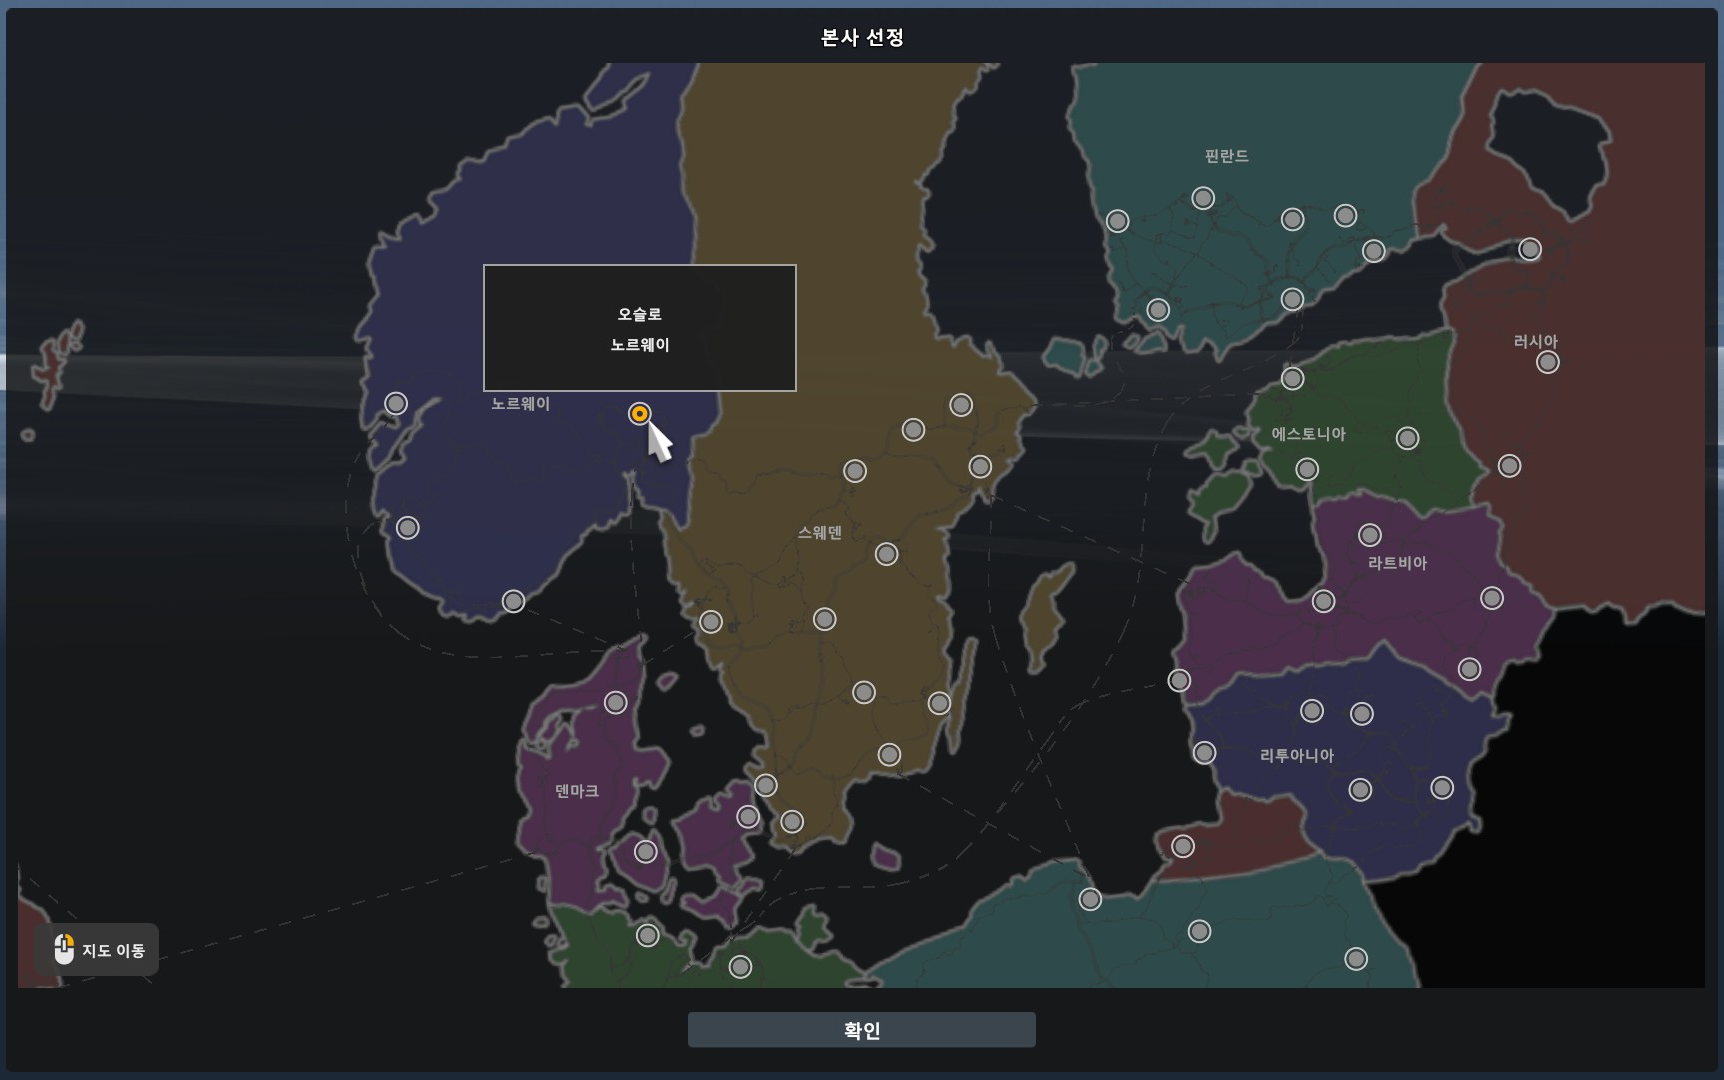The height and width of the screenshot is (1080, 1724).
Task: Click the 리투아니아 country label
Action: [1296, 756]
